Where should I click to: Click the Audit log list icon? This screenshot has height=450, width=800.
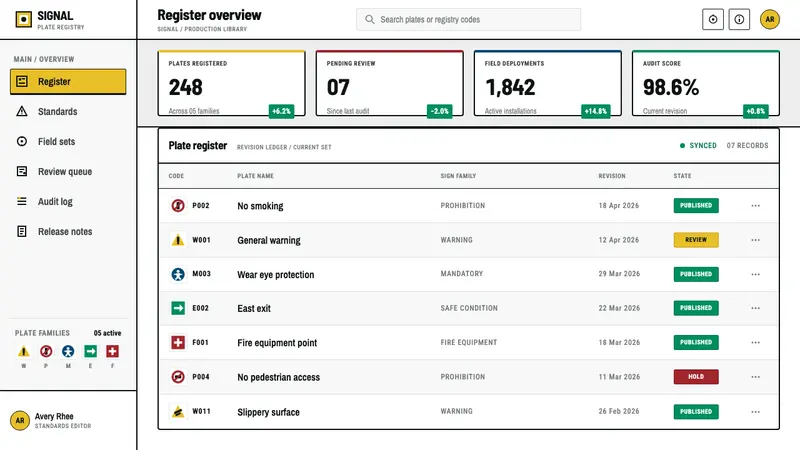click(22, 202)
